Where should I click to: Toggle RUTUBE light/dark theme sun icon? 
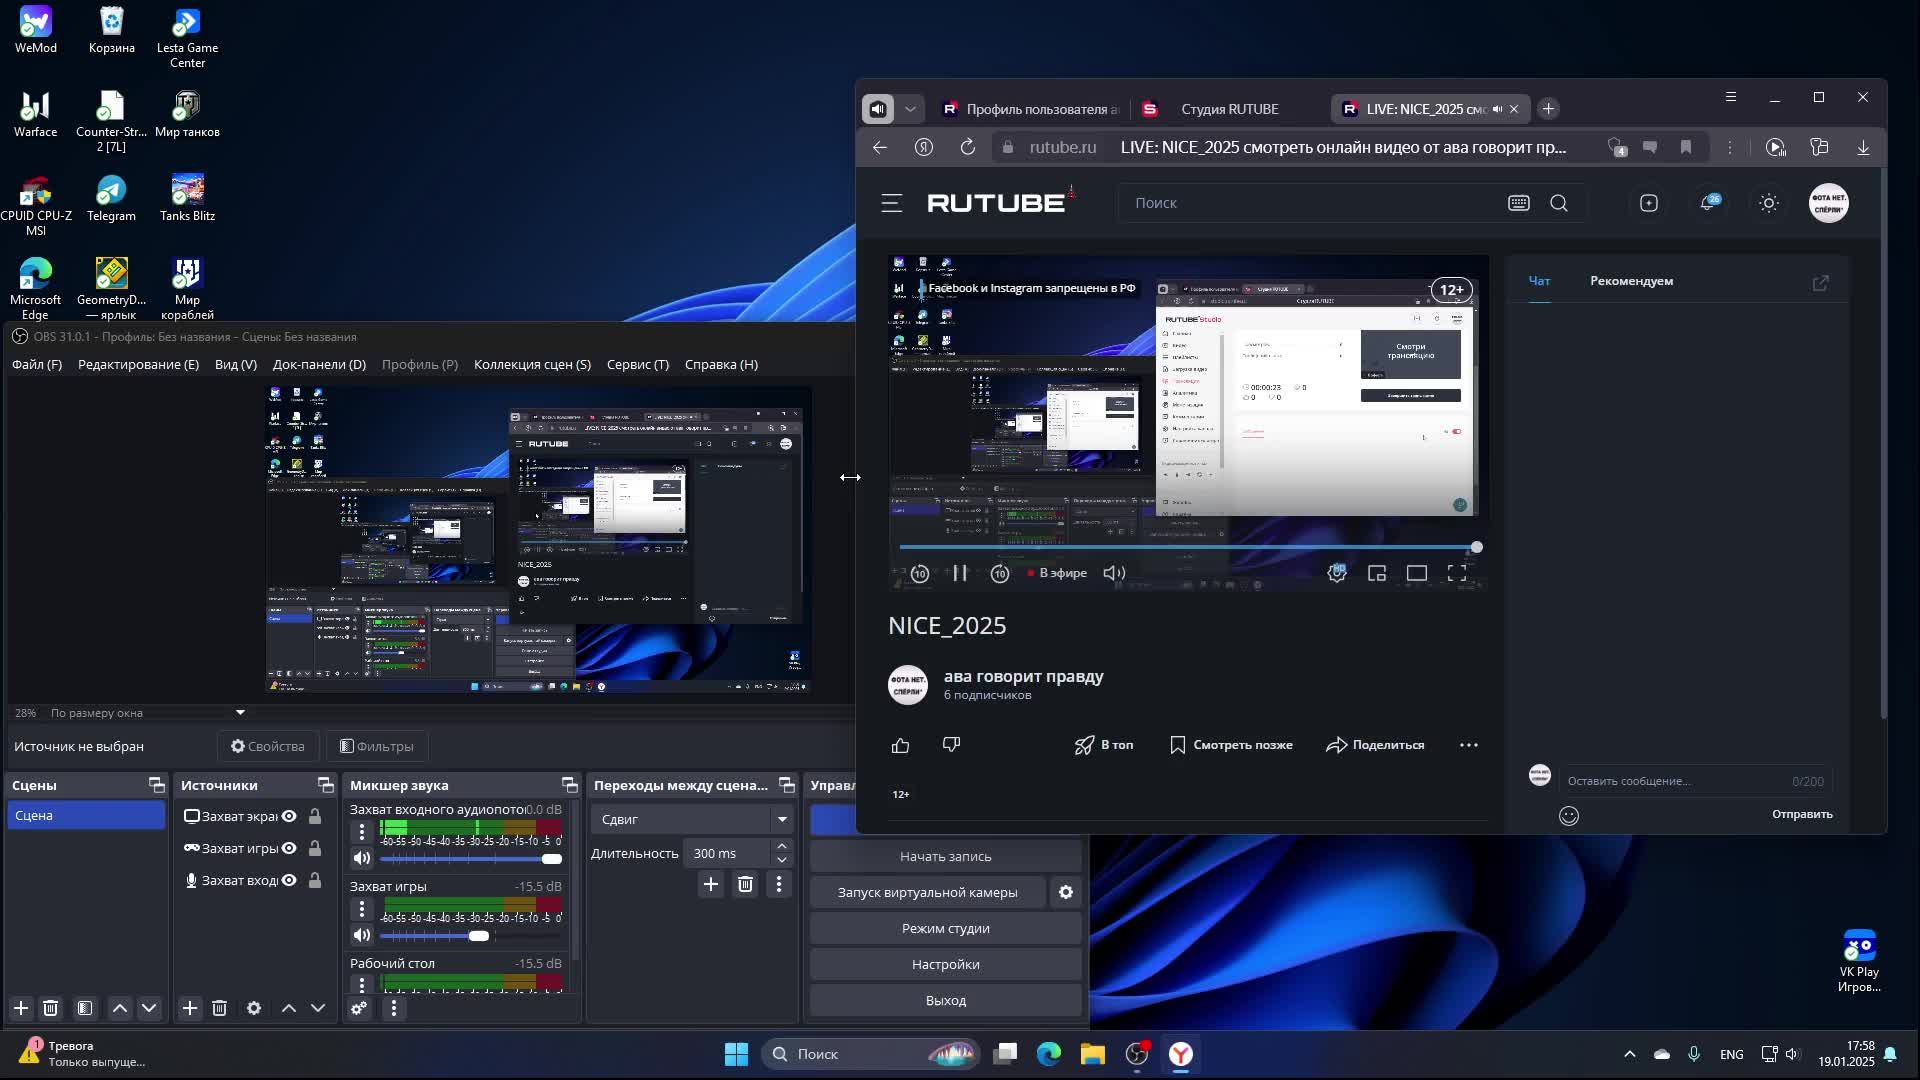[x=1769, y=203]
